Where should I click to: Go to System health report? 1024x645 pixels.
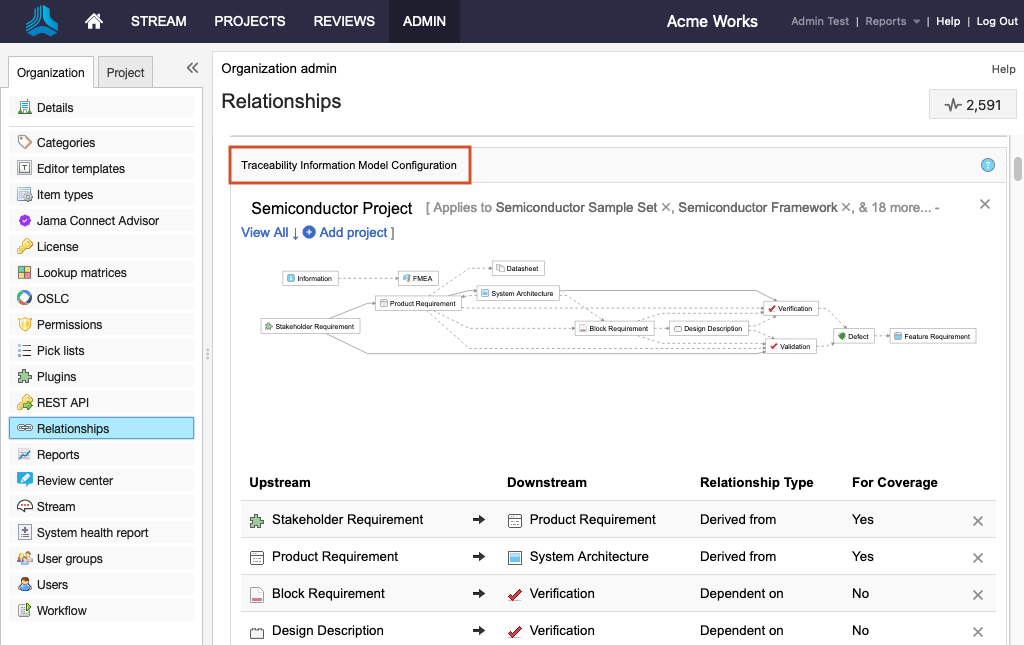[x=92, y=533]
